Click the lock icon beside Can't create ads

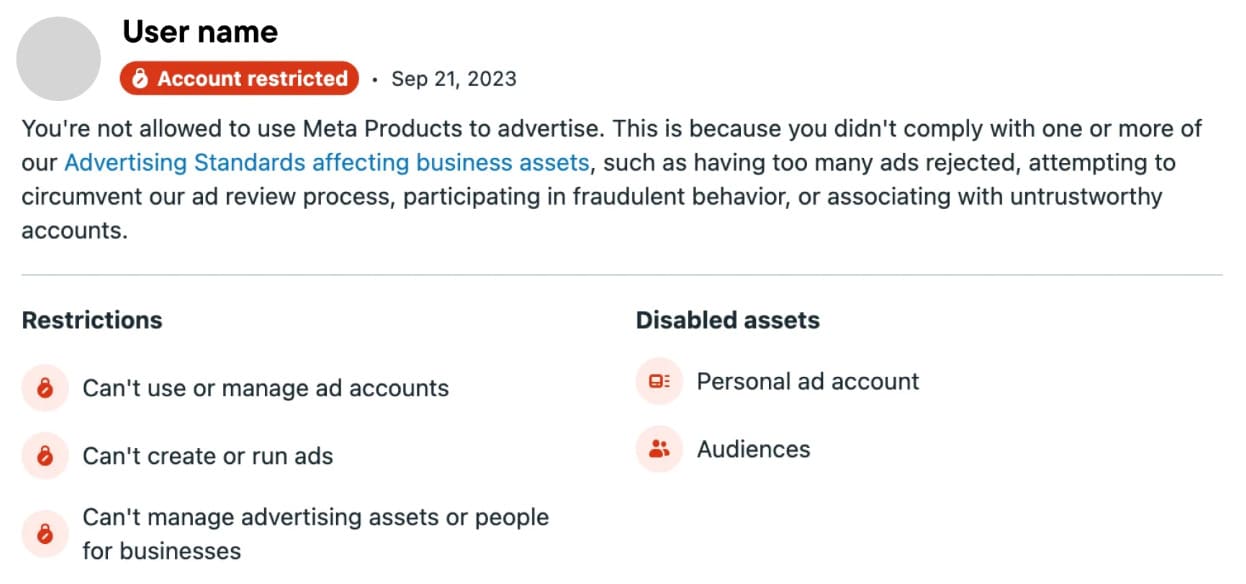coord(44,456)
